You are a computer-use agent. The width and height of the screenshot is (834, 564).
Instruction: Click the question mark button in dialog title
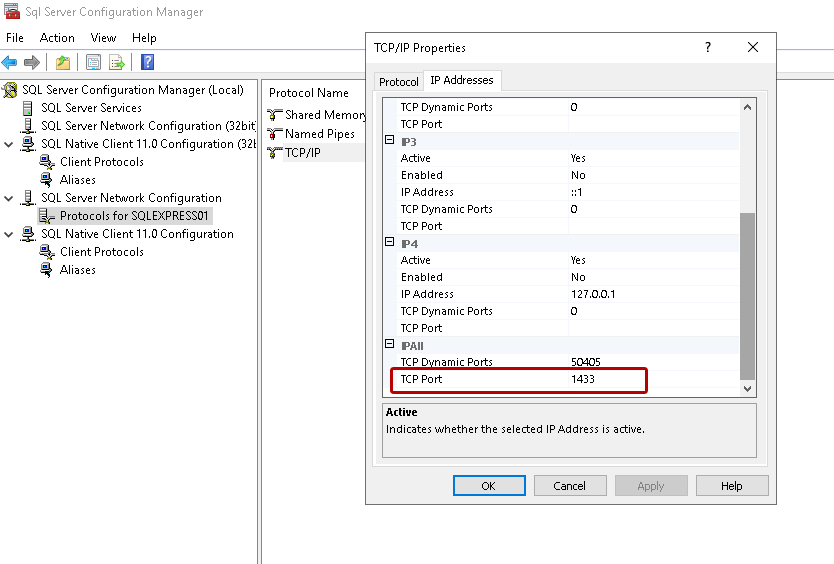(708, 47)
